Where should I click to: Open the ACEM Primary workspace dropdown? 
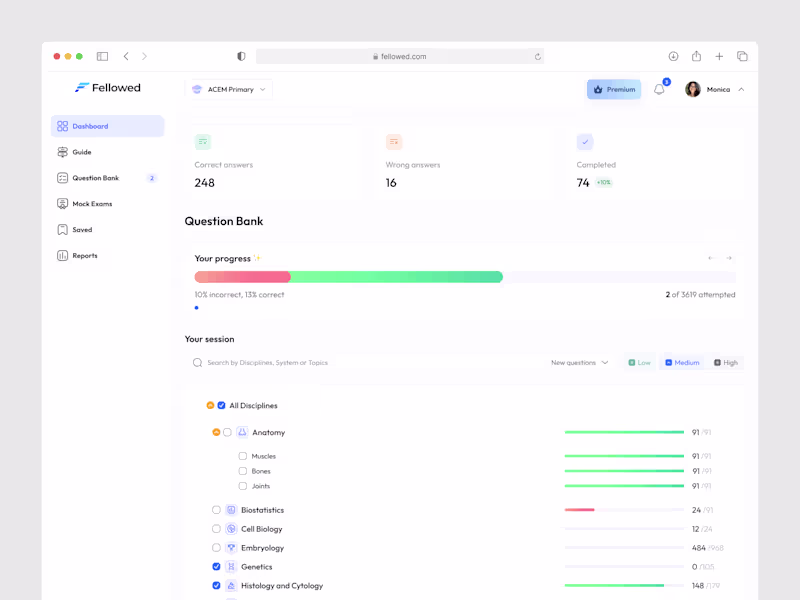pyautogui.click(x=227, y=89)
